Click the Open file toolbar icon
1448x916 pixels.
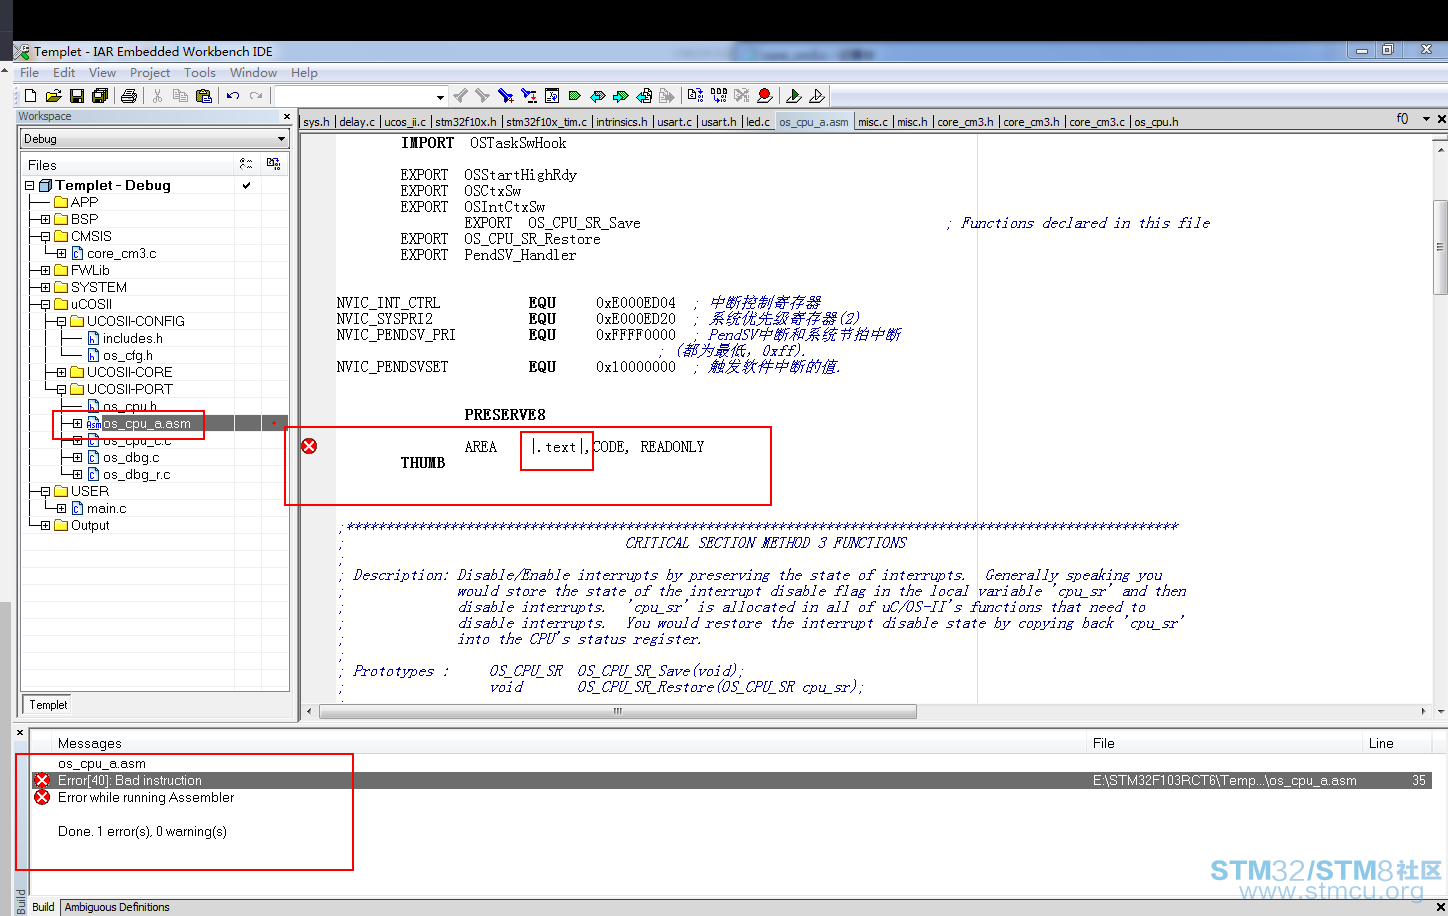tap(53, 96)
